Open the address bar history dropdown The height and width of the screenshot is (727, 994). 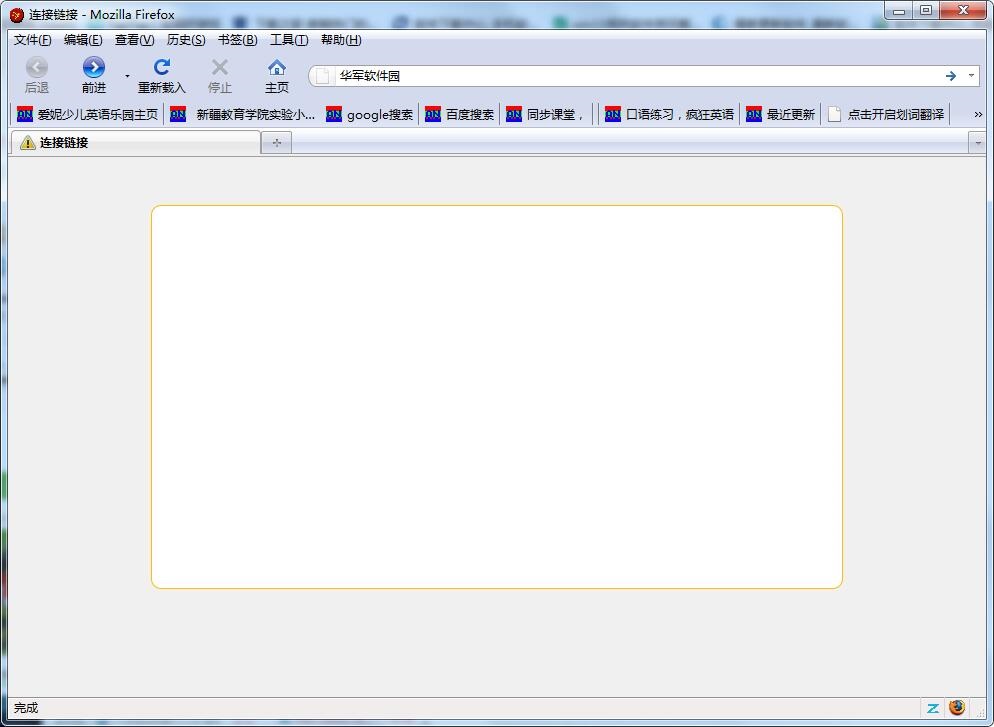tap(971, 76)
